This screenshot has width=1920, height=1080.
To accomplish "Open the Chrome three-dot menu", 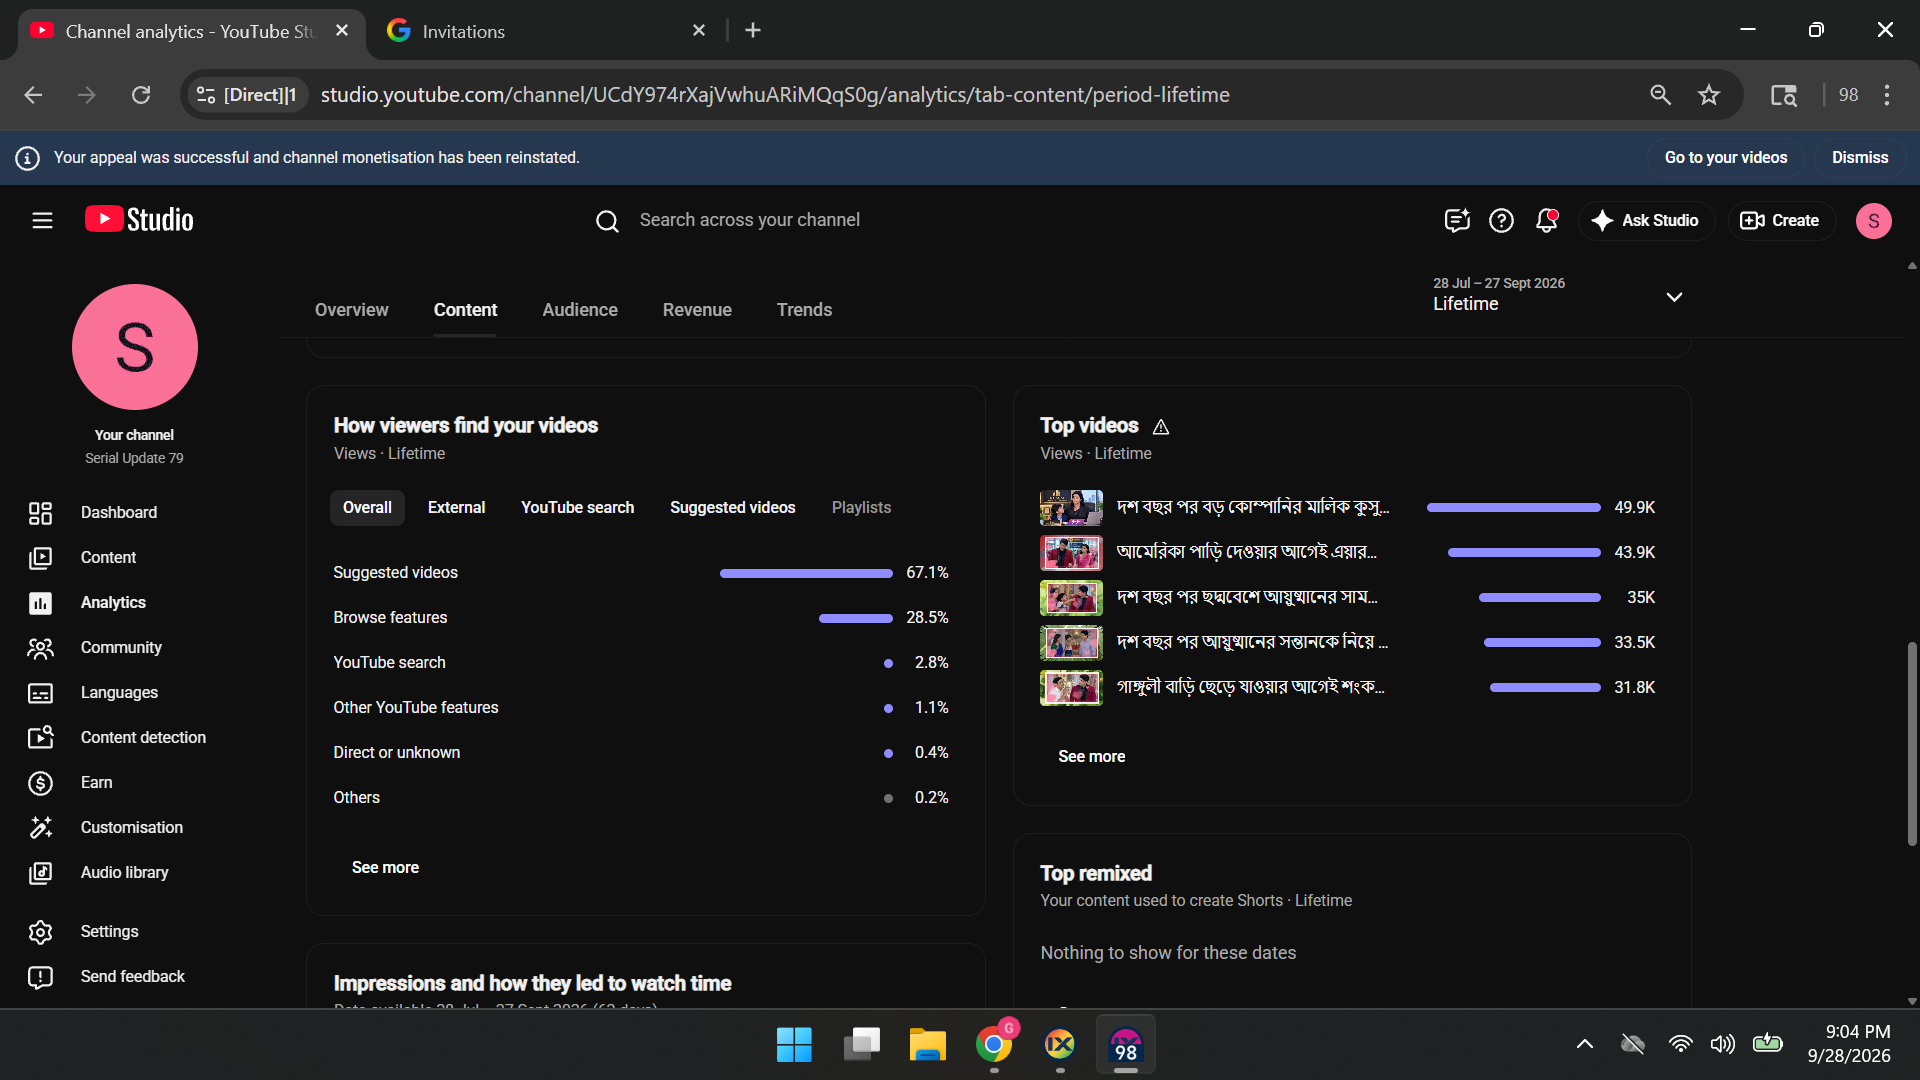I will 1887,95.
